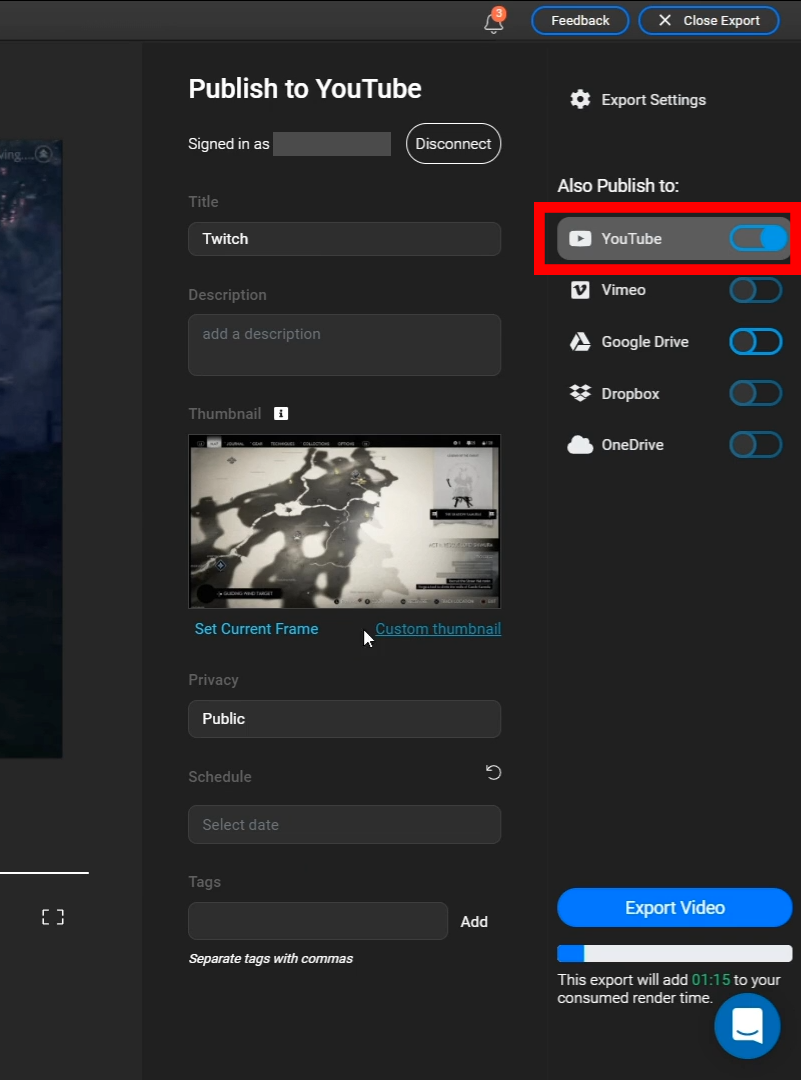Click the Title field containing Twitch
801x1080 pixels.
tap(344, 239)
